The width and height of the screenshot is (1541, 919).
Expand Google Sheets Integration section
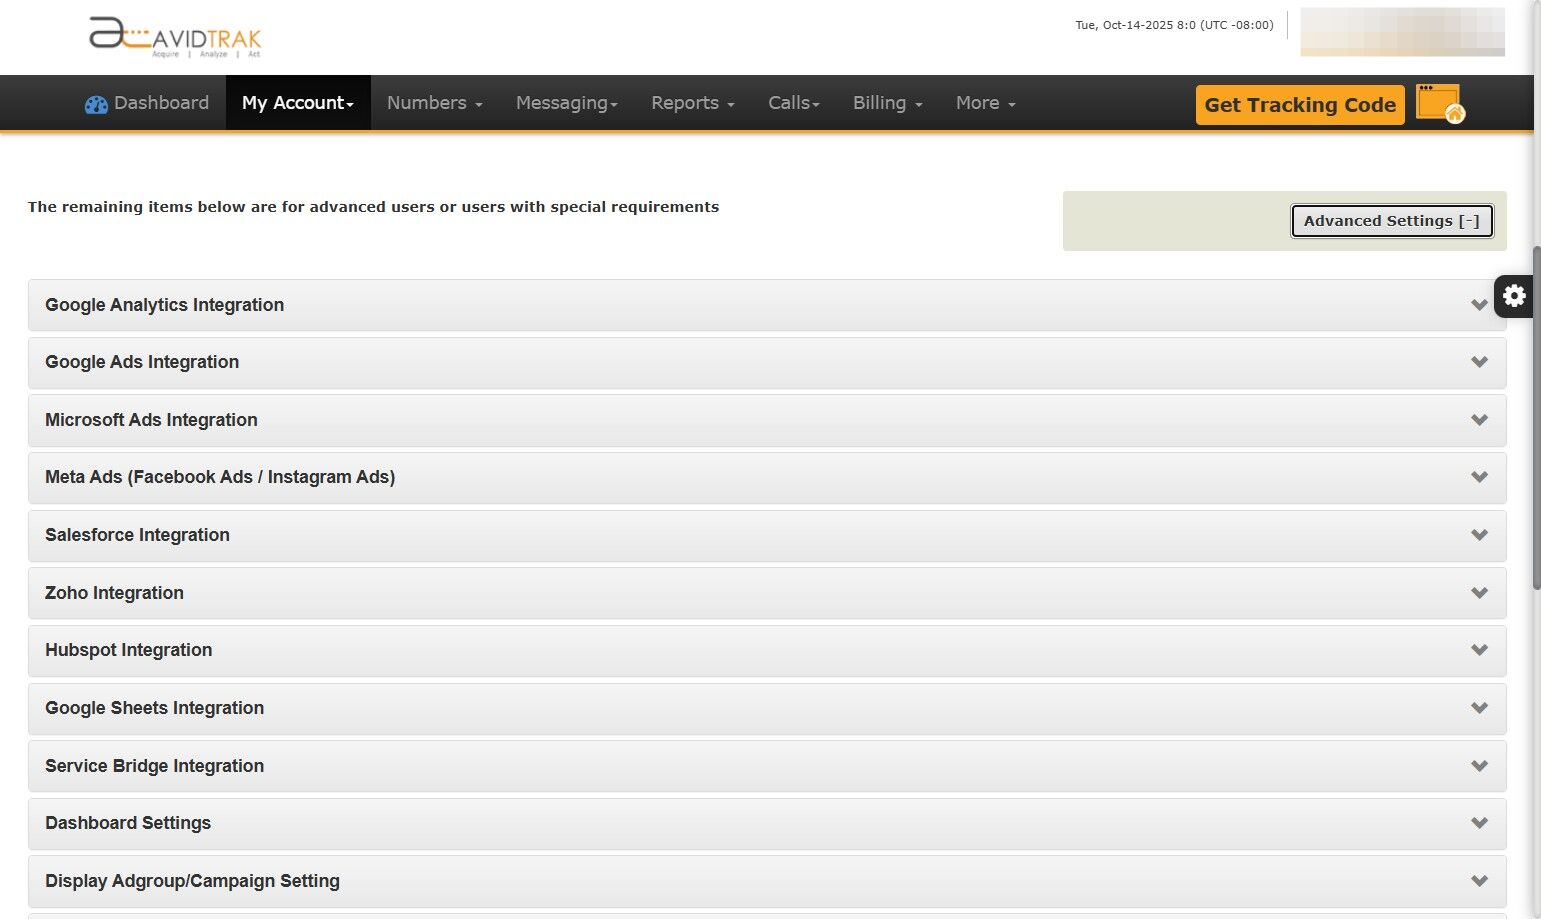767,708
